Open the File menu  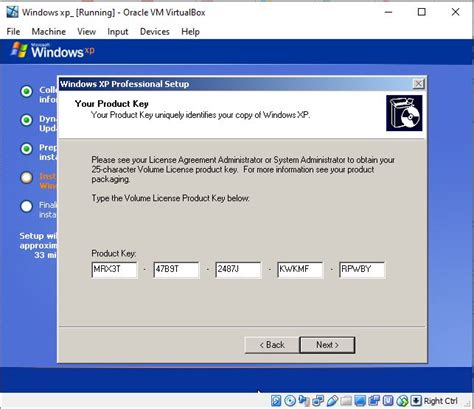[13, 32]
